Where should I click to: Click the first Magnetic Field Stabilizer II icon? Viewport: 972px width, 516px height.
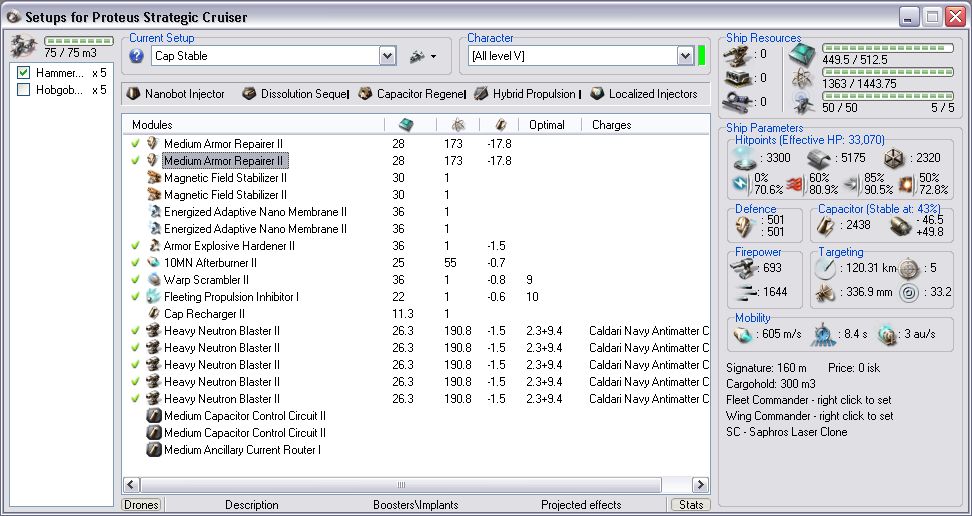[154, 178]
